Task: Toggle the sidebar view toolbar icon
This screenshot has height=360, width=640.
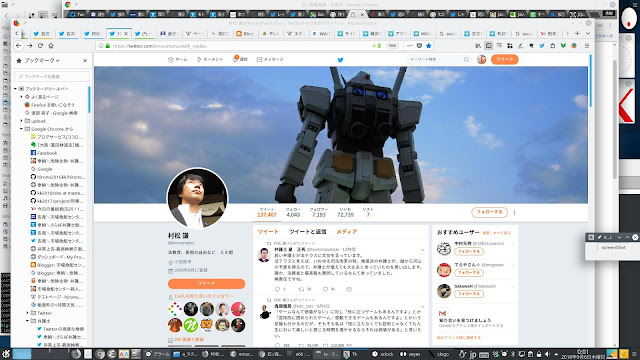Action: tap(489, 46)
